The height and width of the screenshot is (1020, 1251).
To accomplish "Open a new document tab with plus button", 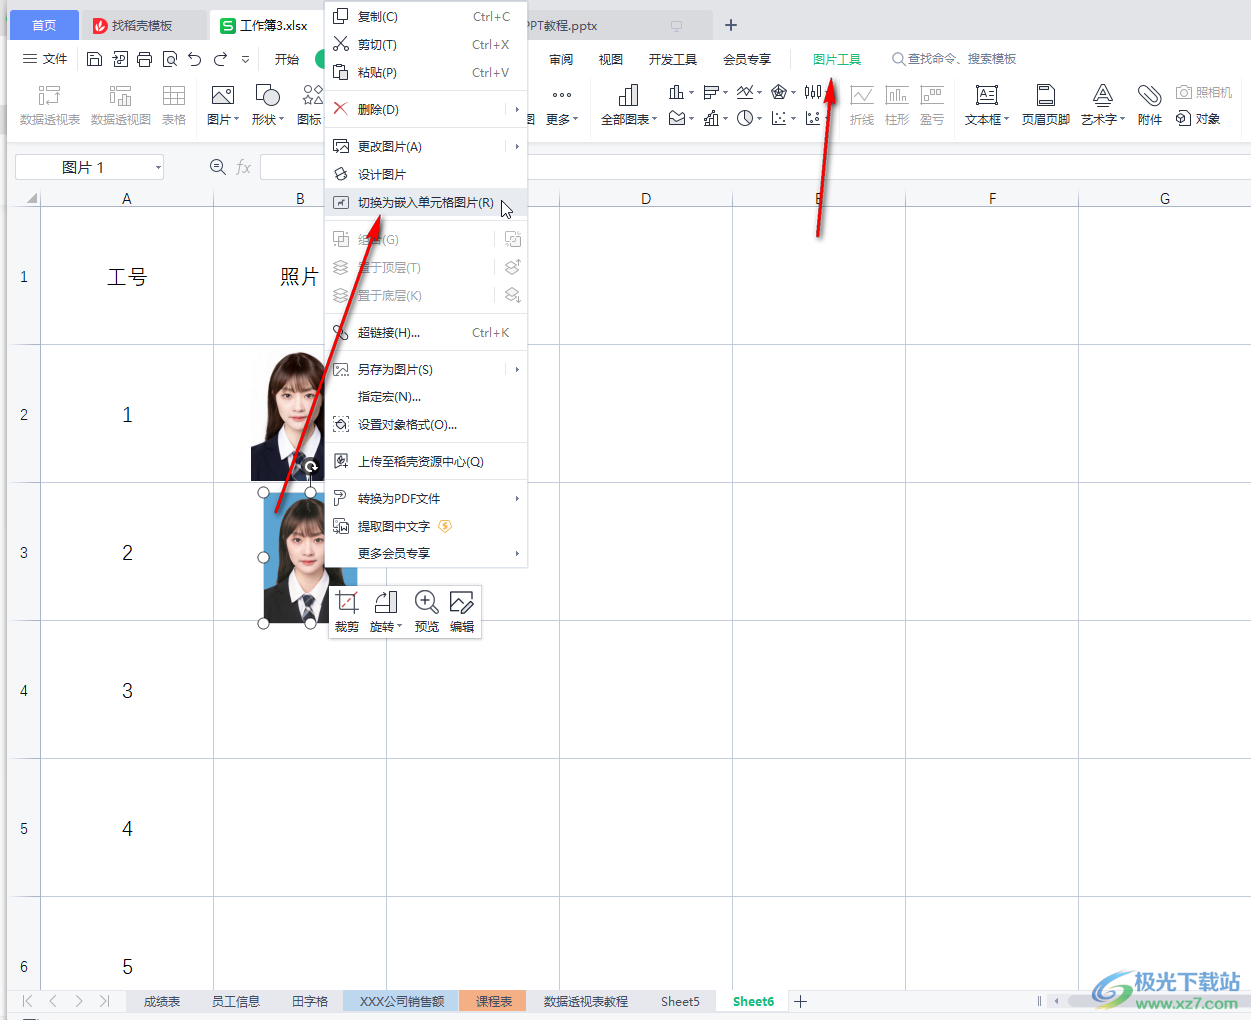I will coord(731,25).
